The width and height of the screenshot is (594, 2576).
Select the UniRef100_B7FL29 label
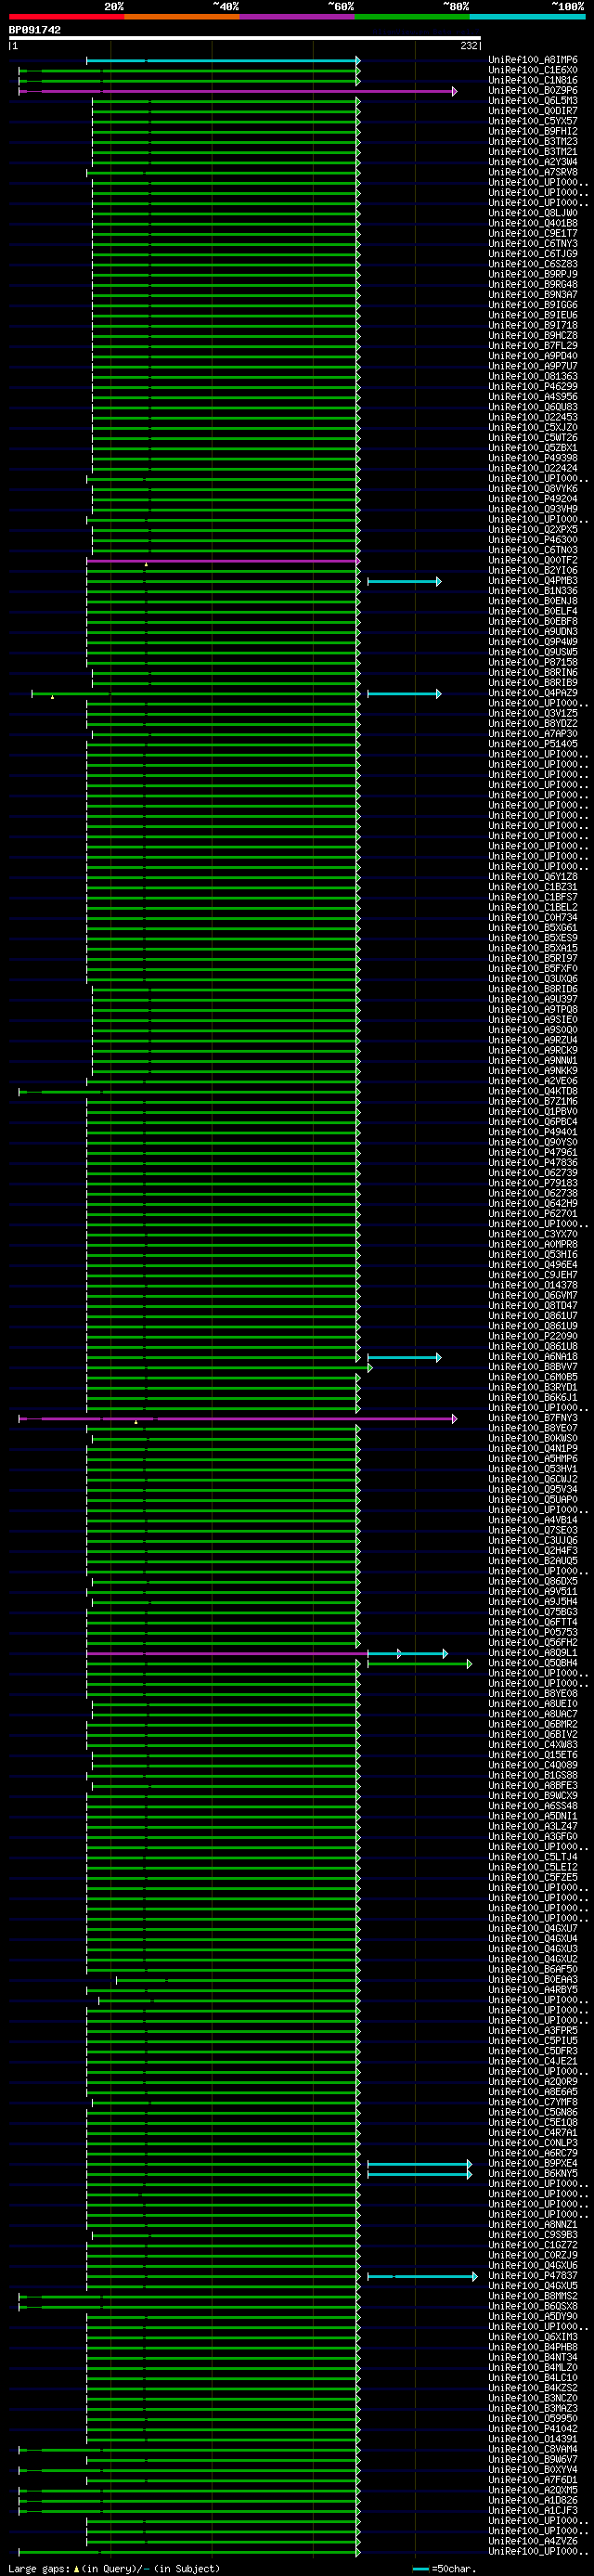(x=533, y=346)
